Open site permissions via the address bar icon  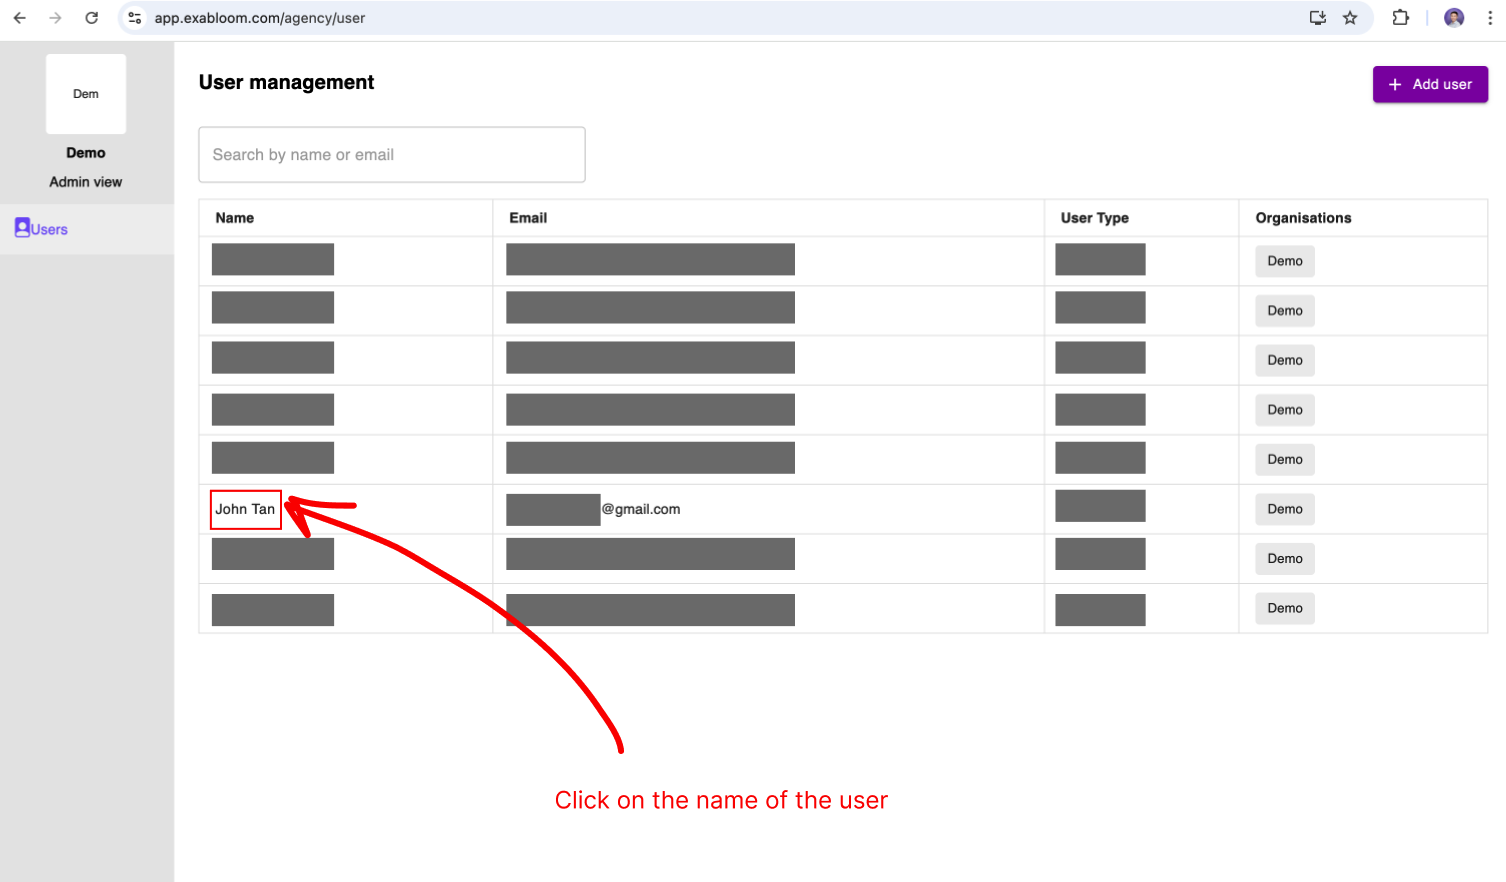(134, 17)
